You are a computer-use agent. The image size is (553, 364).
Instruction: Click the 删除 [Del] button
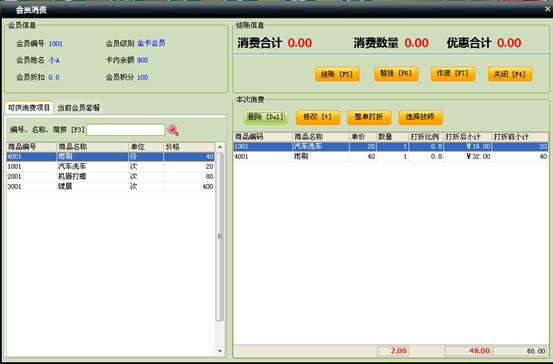coord(266,117)
